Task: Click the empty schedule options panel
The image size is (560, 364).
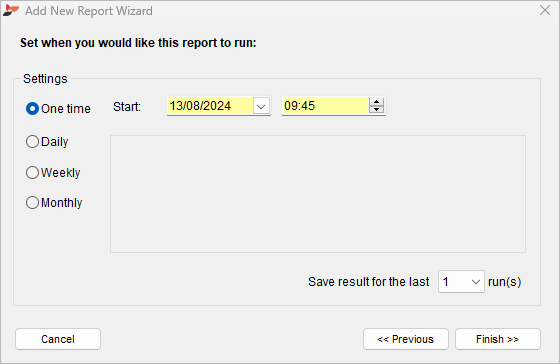Action: (x=318, y=194)
